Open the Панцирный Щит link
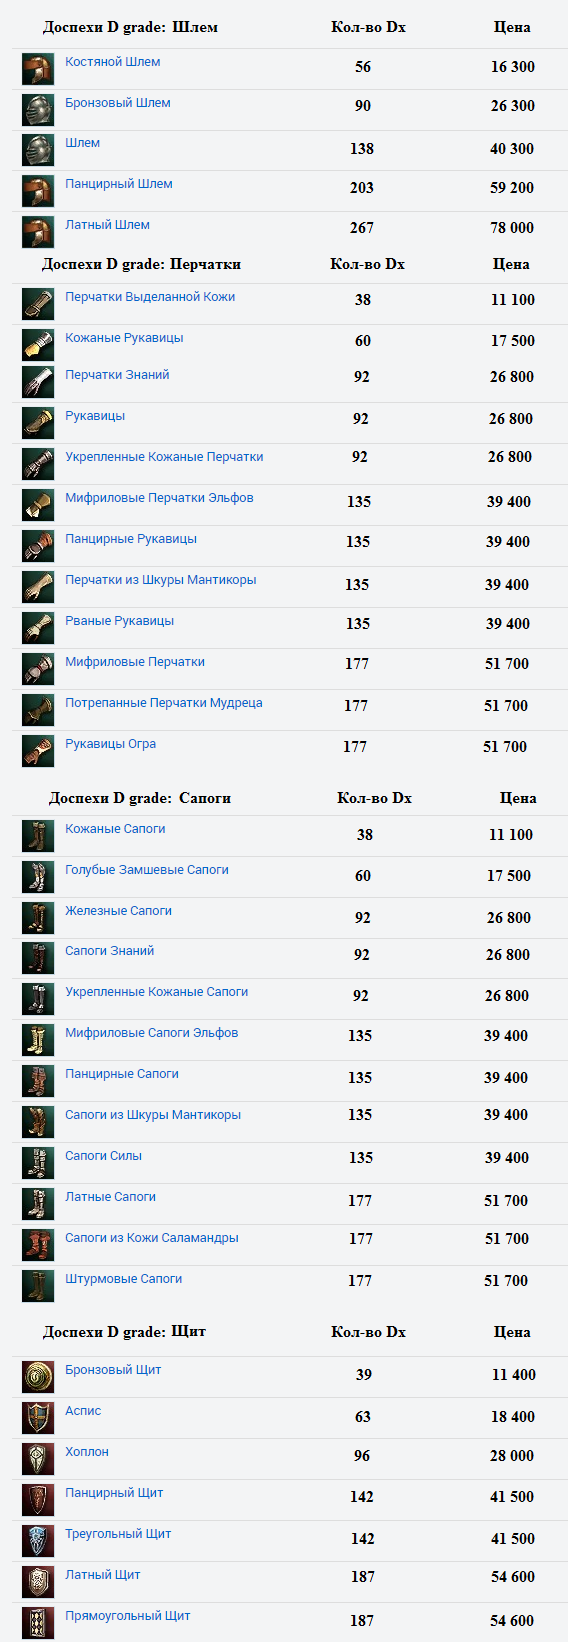 click(114, 1493)
